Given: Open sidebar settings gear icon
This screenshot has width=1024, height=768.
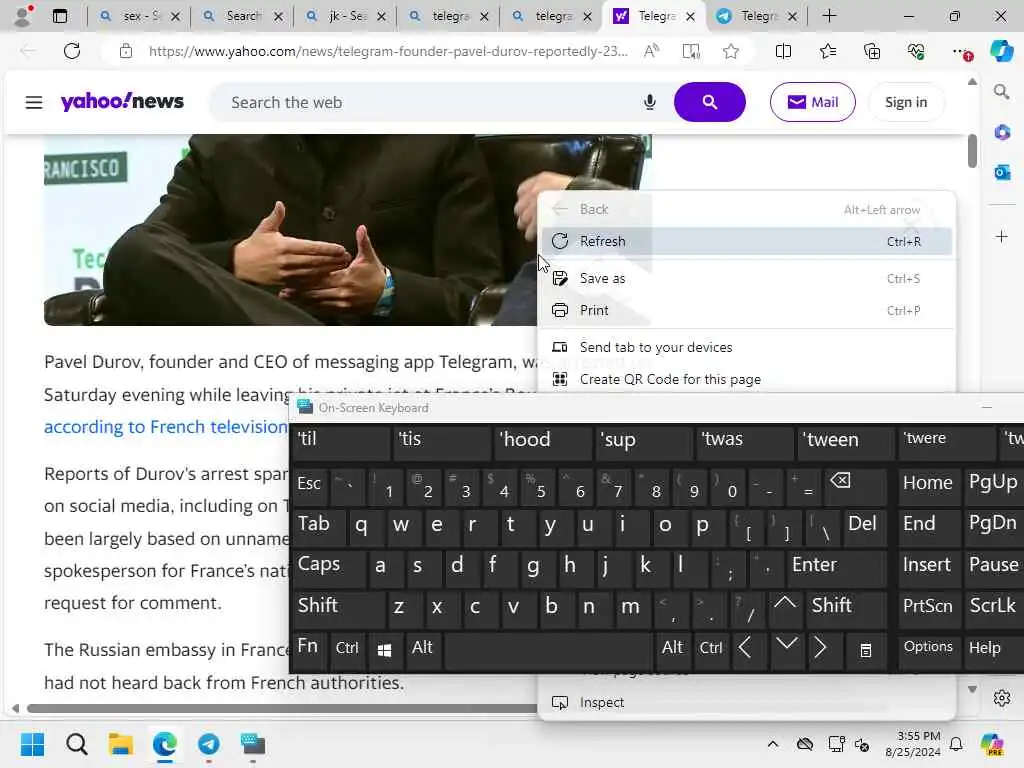Looking at the screenshot, I should point(1001,698).
